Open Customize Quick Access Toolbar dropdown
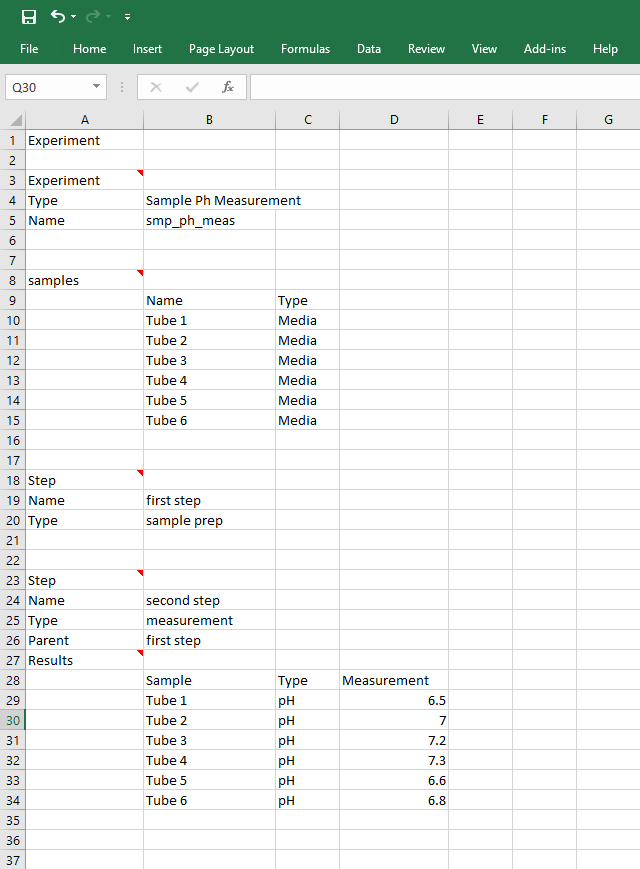640x869 pixels. click(x=127, y=18)
